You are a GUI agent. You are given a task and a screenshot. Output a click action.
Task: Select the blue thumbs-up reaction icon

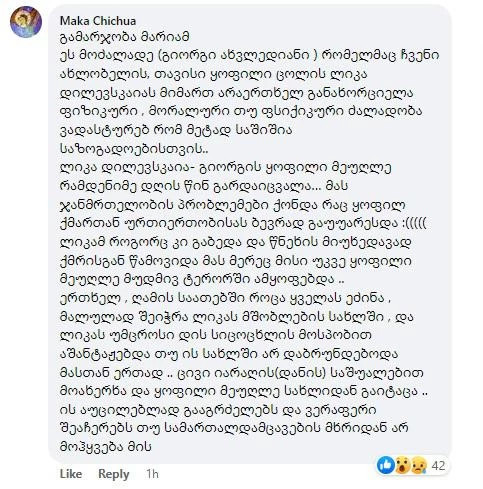coord(385,465)
